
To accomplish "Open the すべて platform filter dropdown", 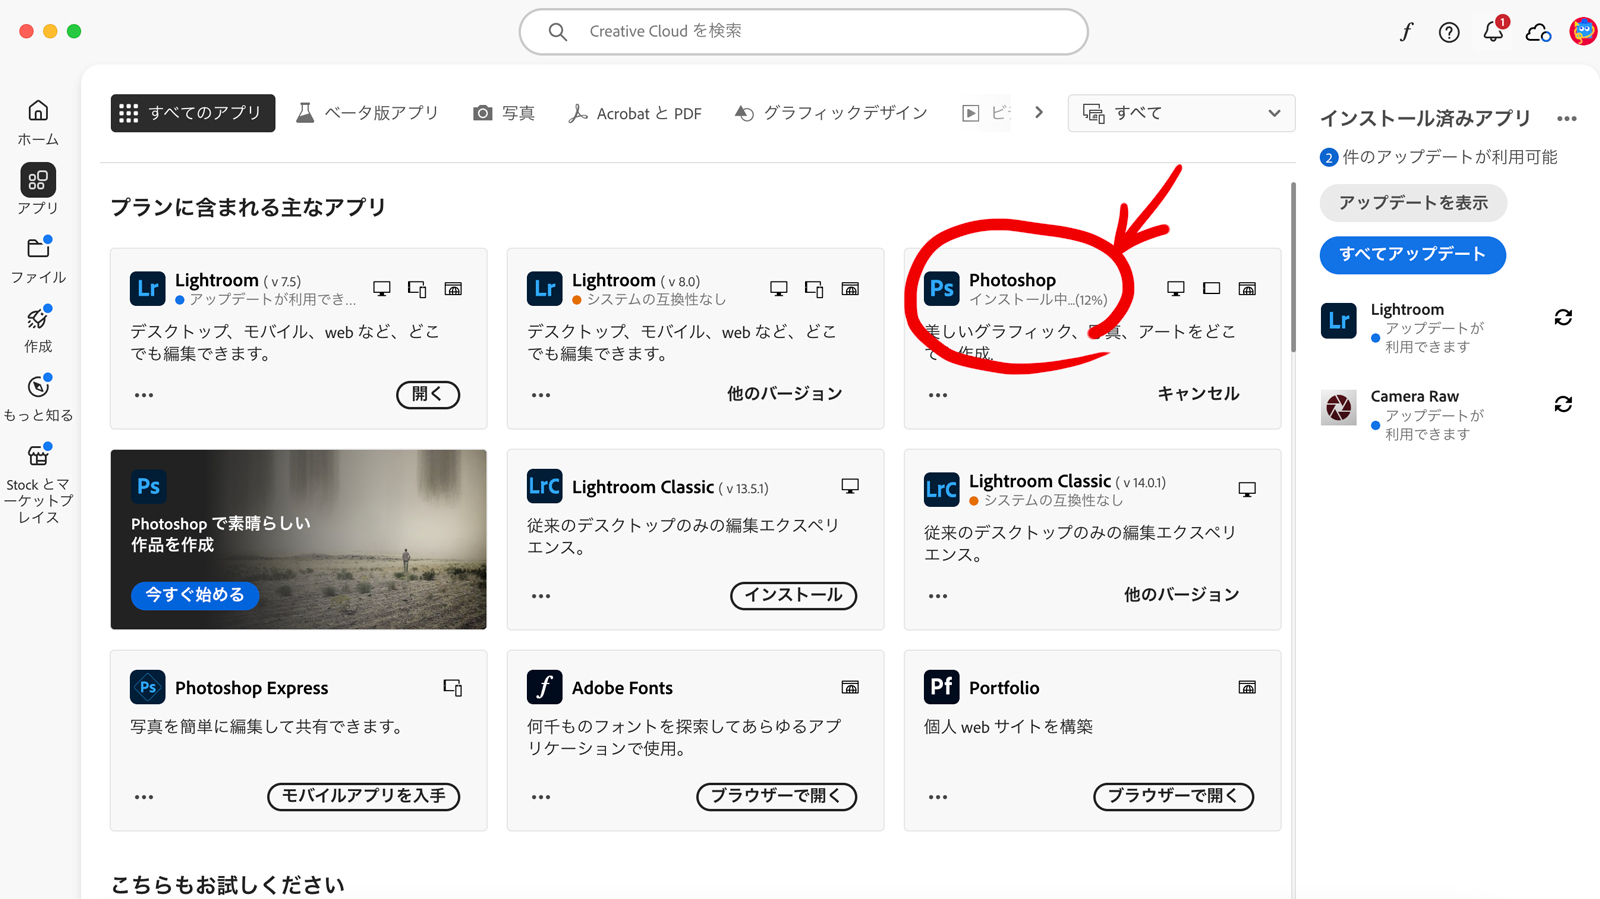I will (x=1181, y=113).
